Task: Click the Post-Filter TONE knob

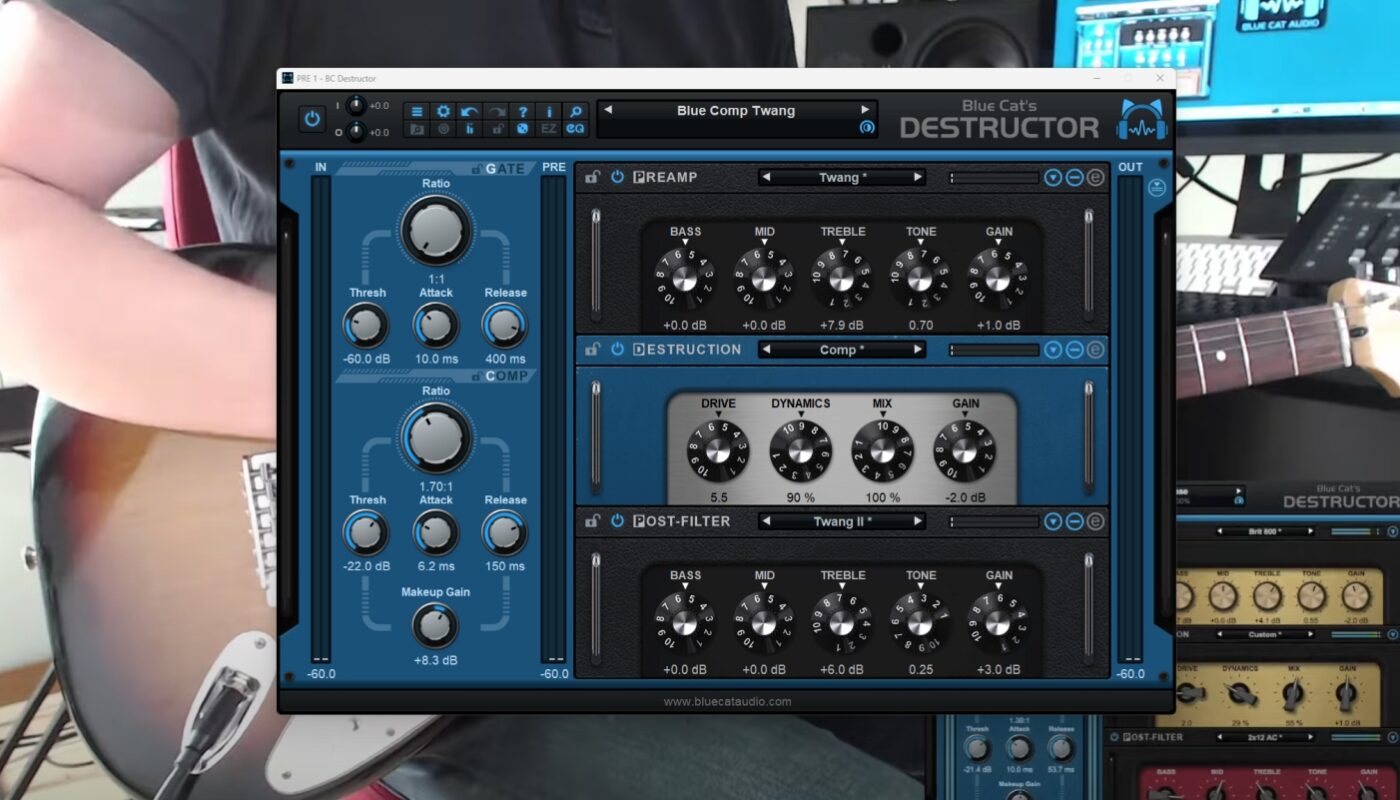Action: 920,622
